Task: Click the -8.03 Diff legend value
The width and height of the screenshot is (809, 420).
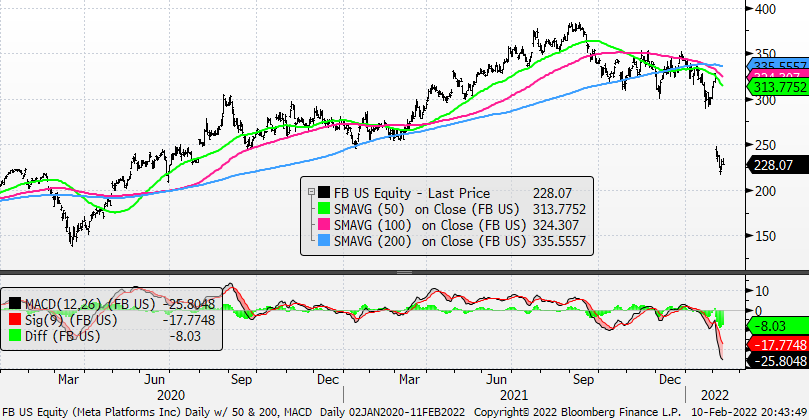Action: tap(185, 336)
